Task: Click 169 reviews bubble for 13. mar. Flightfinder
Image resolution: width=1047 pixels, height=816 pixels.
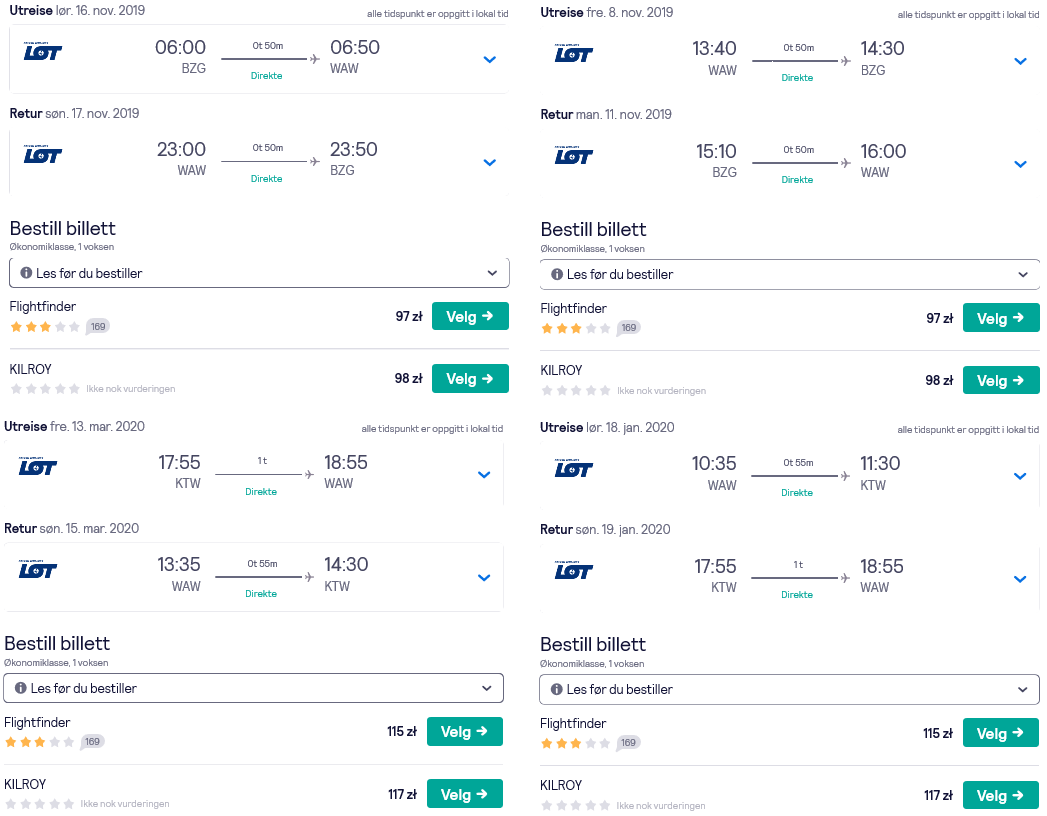Action: 92,741
